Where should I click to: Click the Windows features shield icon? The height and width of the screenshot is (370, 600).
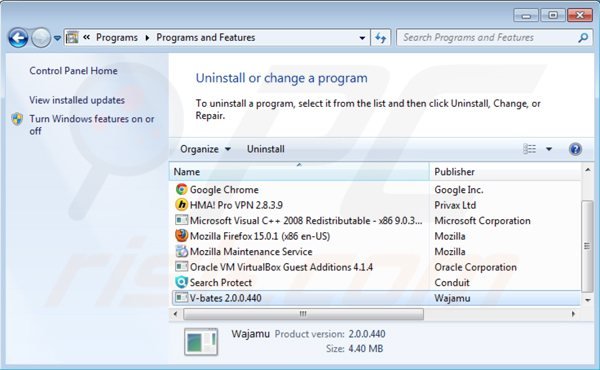coord(17,119)
